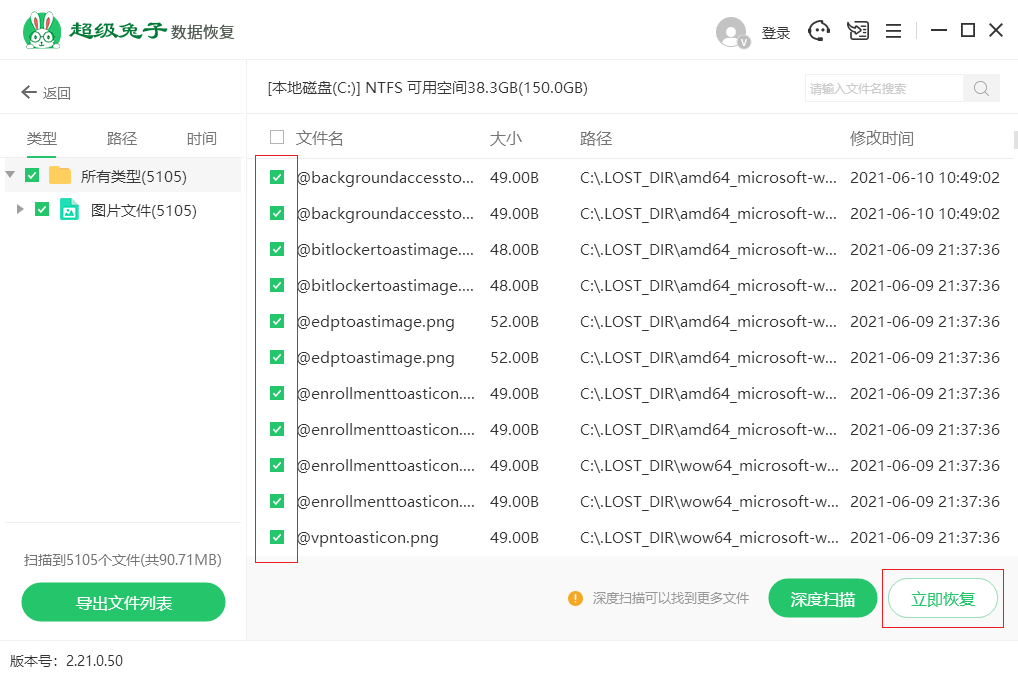Switch to the time tab
This screenshot has width=1018, height=678.
(201, 139)
